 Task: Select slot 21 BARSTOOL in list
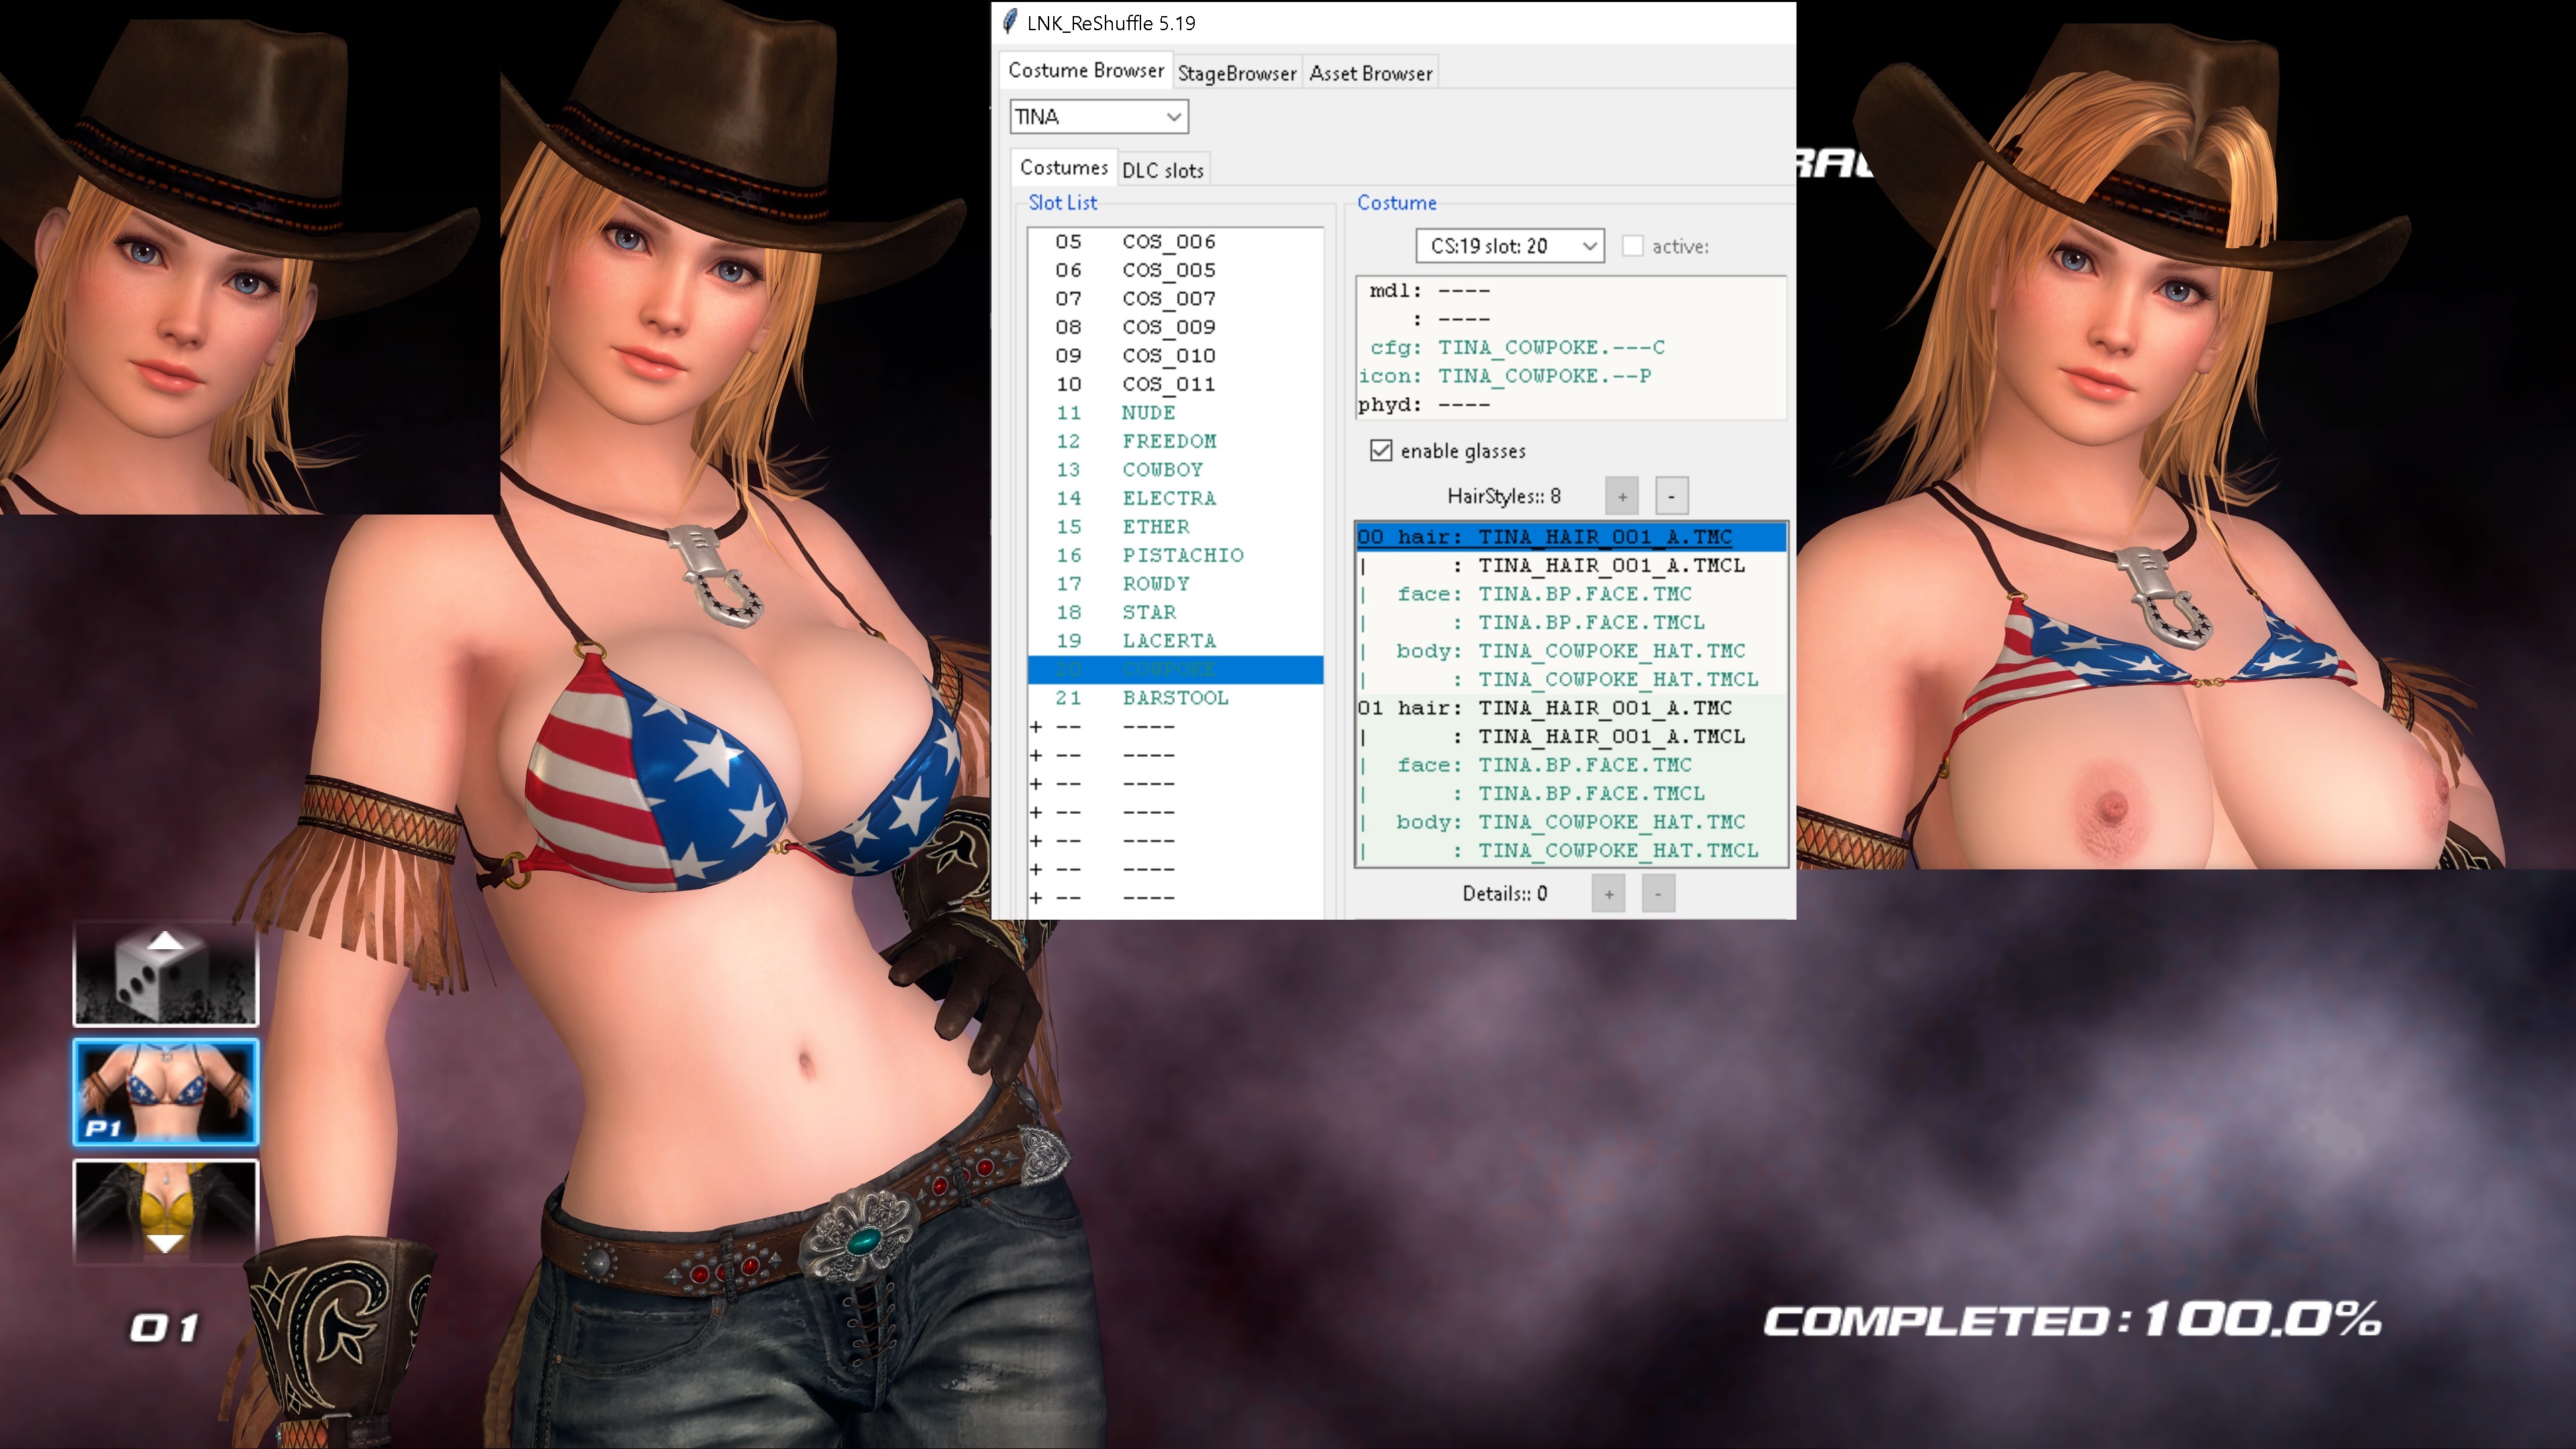click(1174, 698)
